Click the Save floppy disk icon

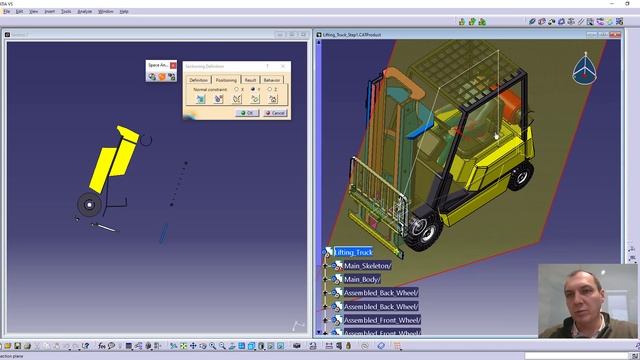18,346
